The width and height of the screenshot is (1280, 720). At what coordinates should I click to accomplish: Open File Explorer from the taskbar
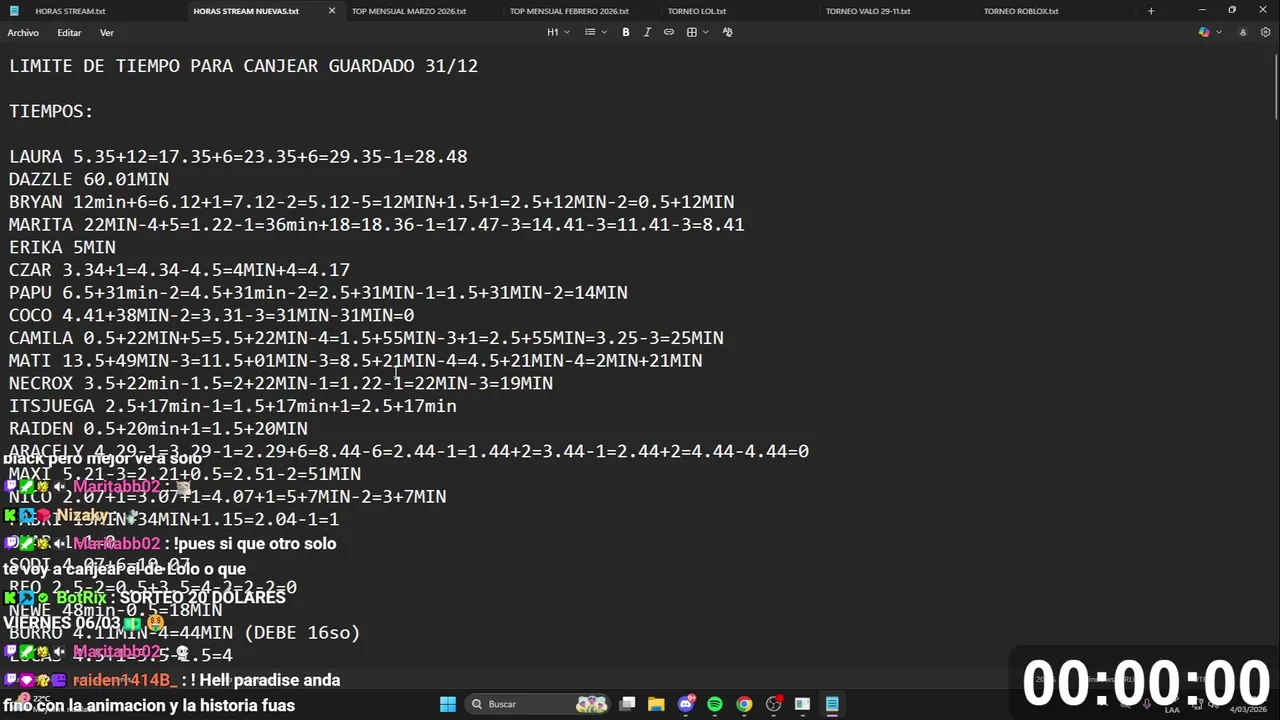[x=656, y=704]
